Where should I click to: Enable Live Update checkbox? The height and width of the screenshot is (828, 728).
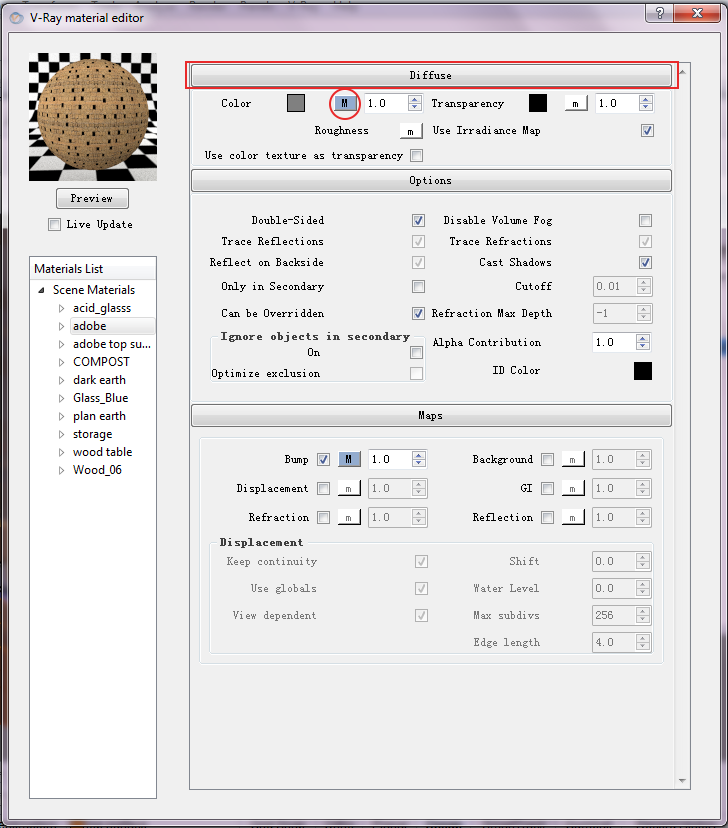(x=54, y=224)
